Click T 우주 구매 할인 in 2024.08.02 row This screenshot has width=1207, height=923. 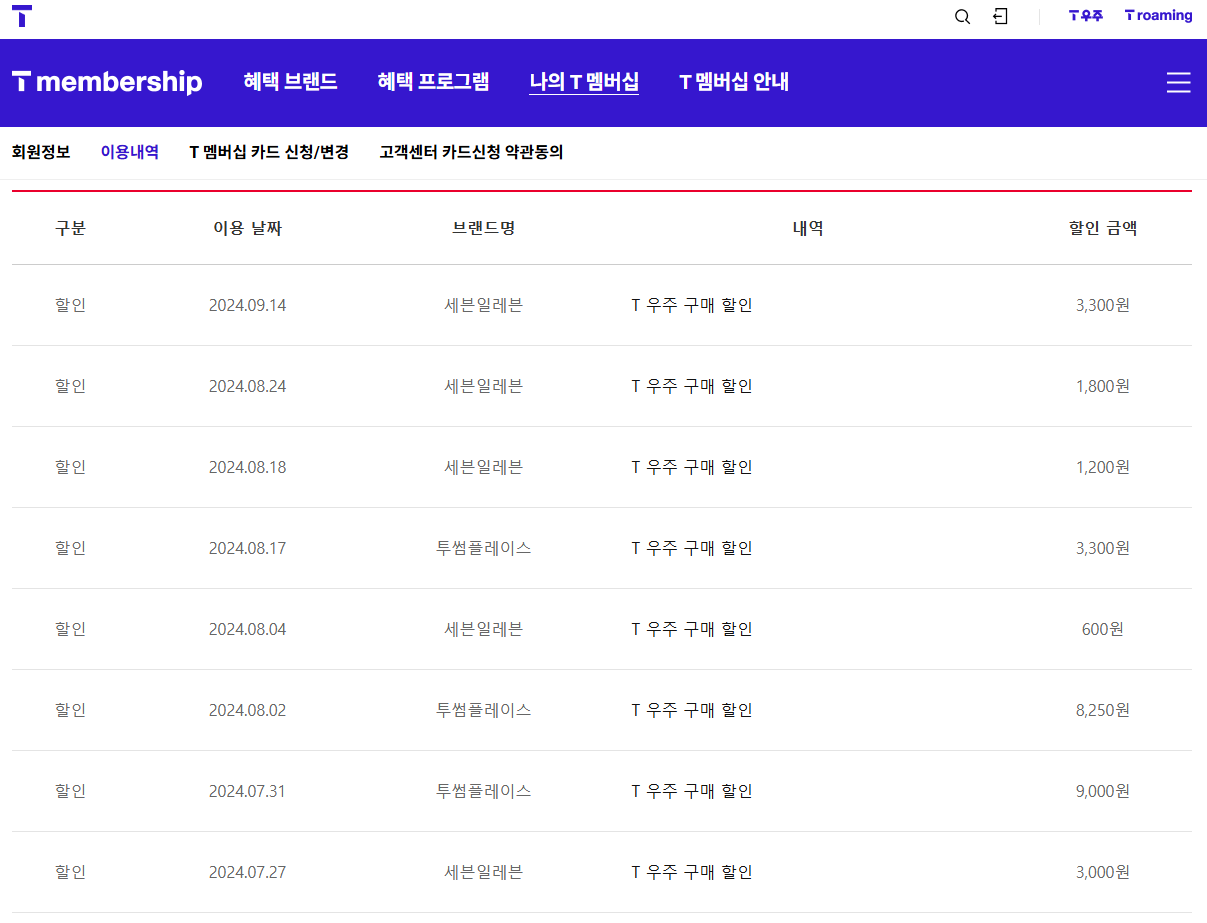coord(692,710)
